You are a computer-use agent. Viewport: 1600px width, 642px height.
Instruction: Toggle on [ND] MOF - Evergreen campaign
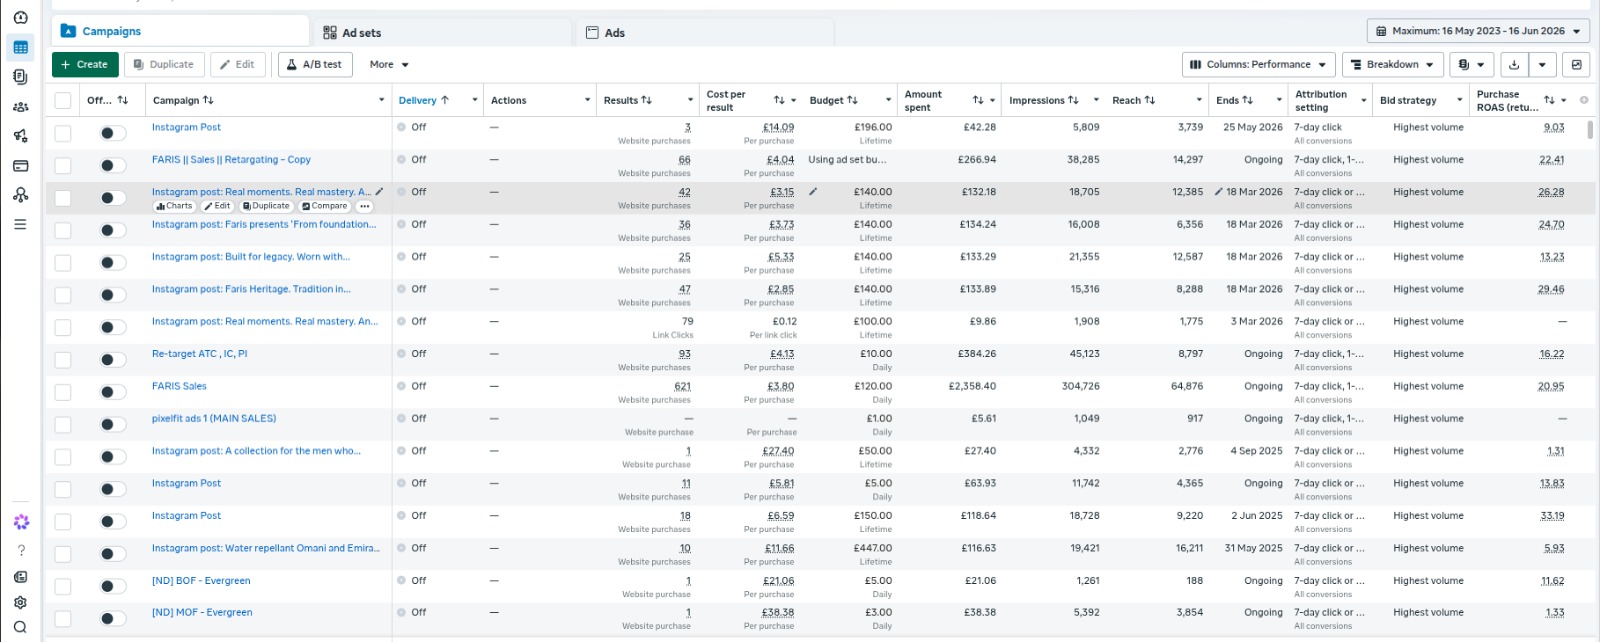(x=113, y=618)
